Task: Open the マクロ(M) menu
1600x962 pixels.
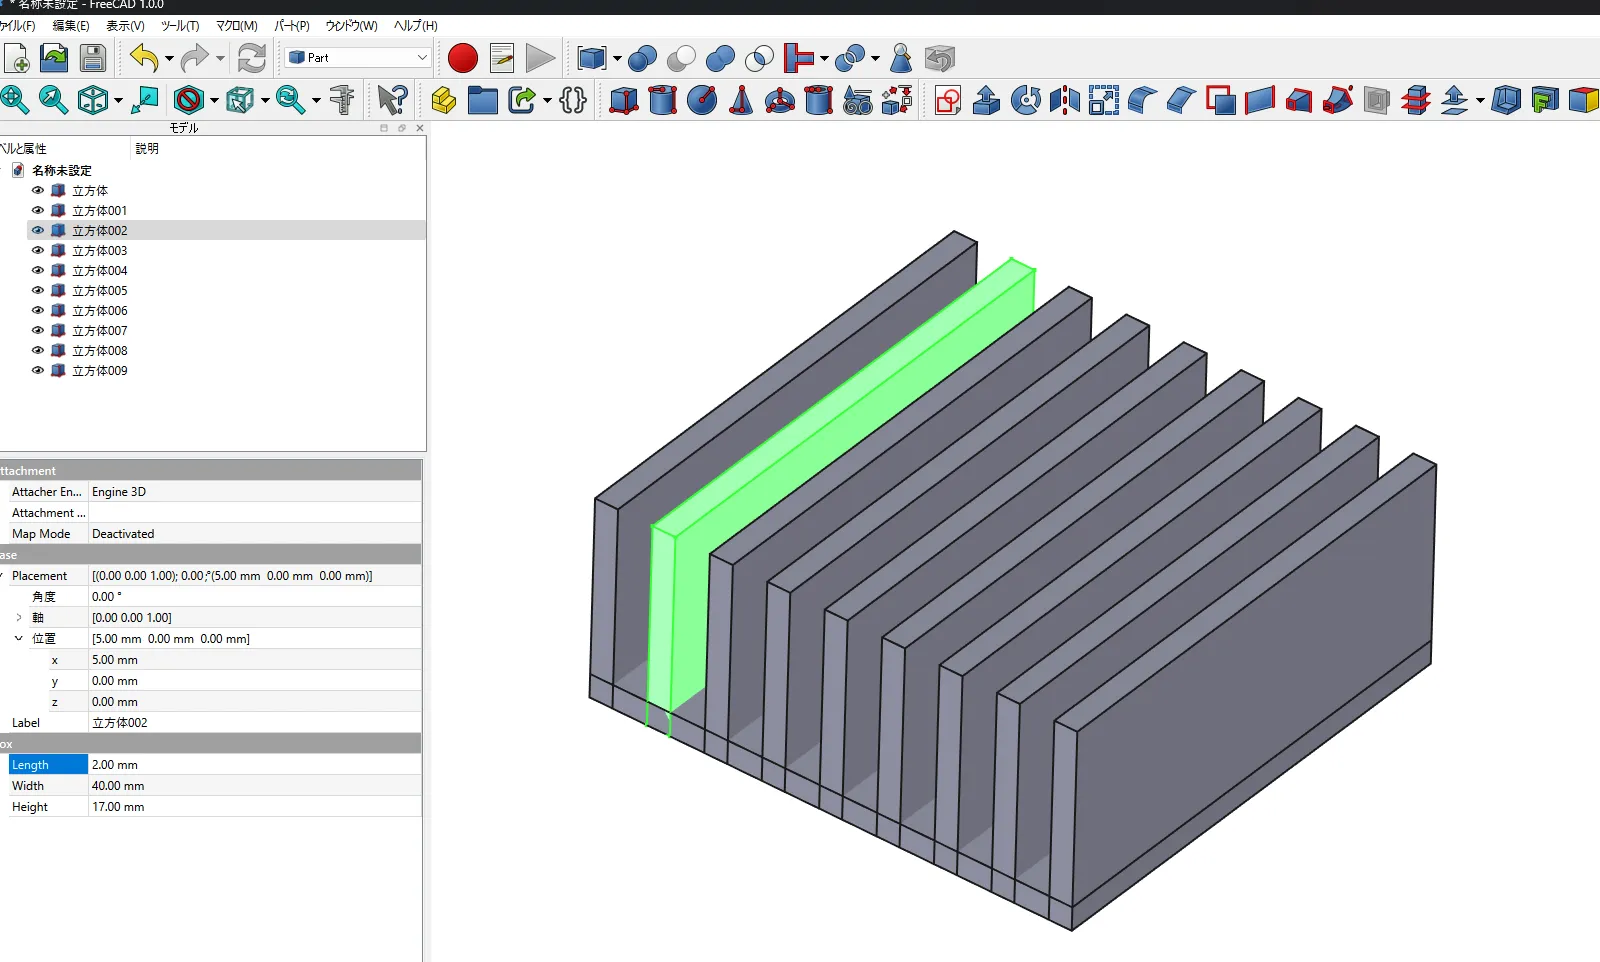Action: (x=237, y=26)
